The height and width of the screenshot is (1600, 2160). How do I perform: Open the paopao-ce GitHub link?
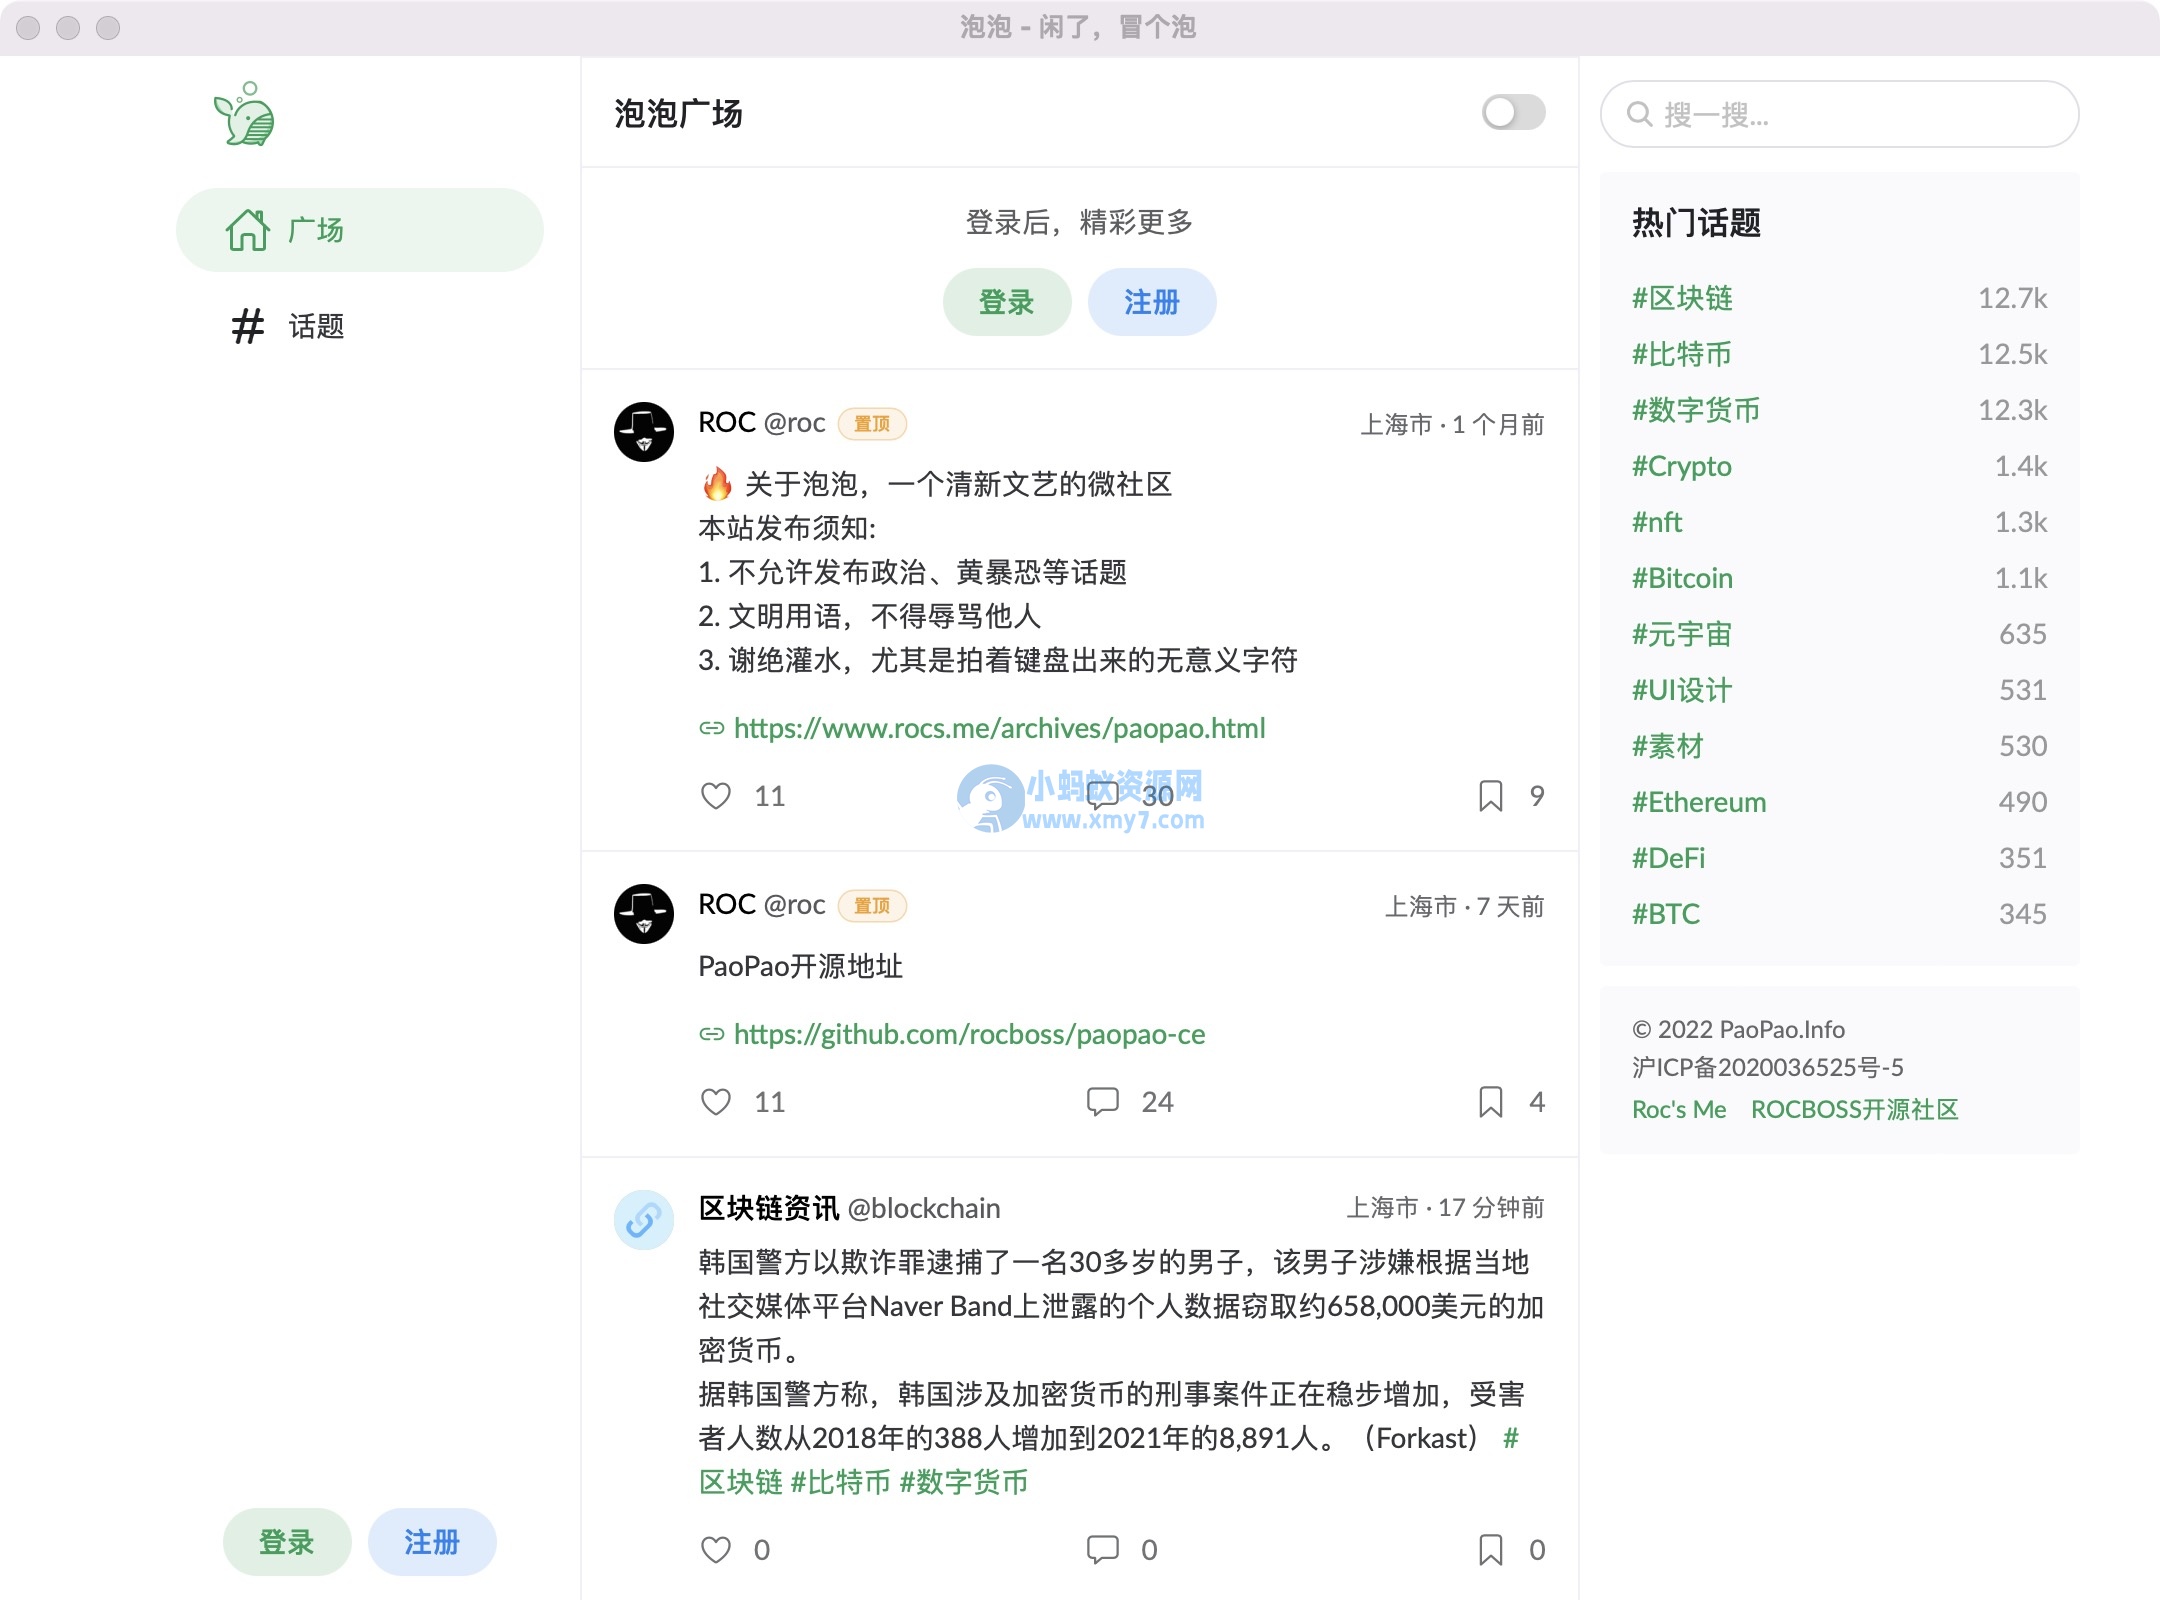pyautogui.click(x=969, y=1034)
